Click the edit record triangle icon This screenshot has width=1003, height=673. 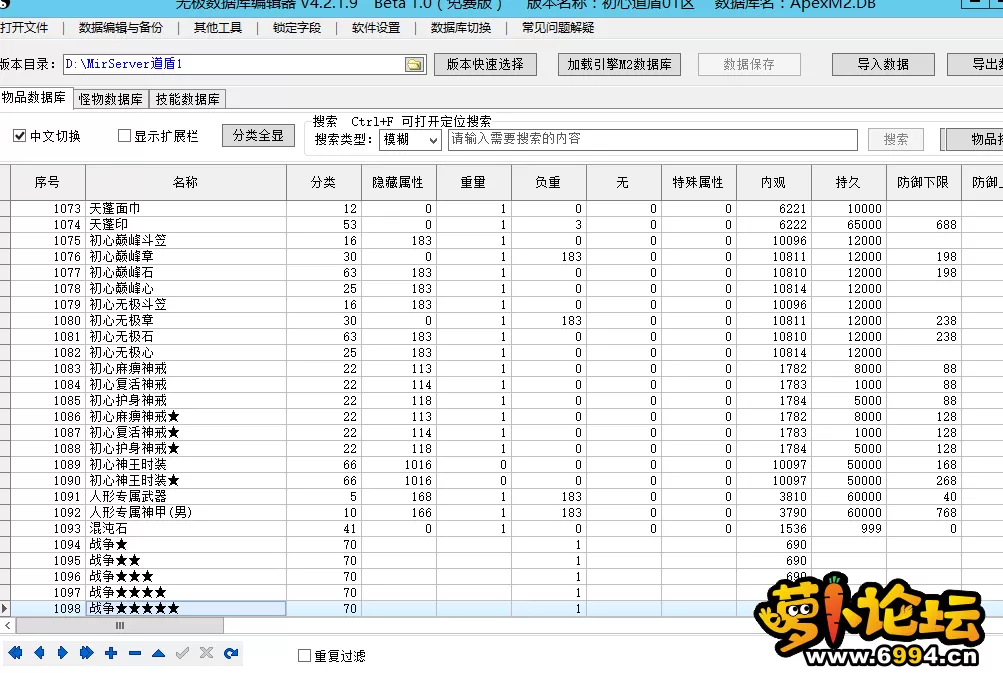pyautogui.click(x=159, y=653)
